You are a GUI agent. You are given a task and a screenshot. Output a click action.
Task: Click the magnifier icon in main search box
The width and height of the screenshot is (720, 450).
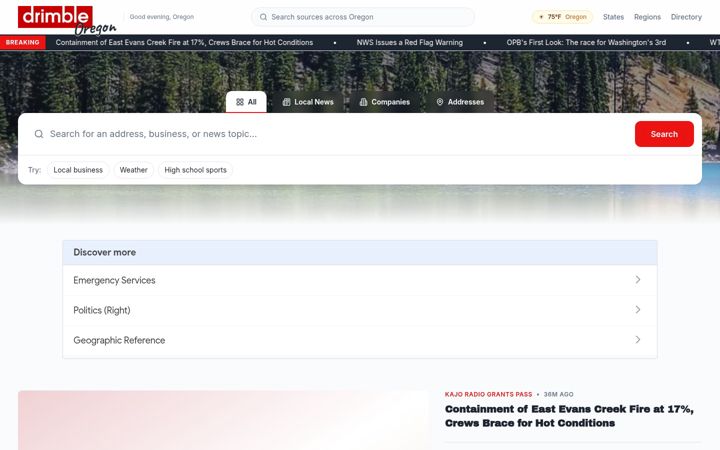(39, 134)
